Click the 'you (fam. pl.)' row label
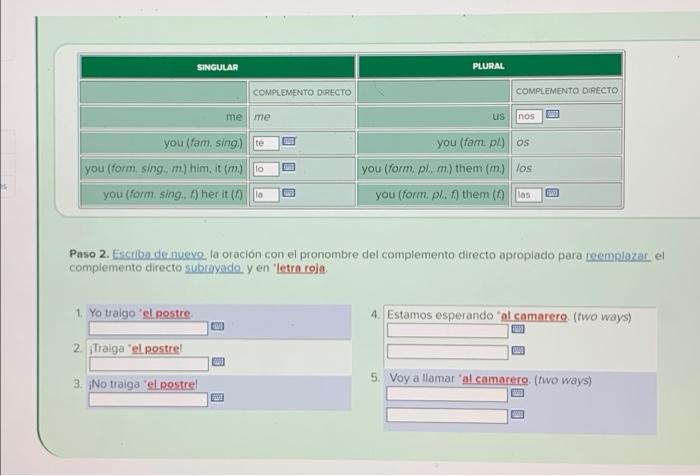700x476 pixels. 471,142
